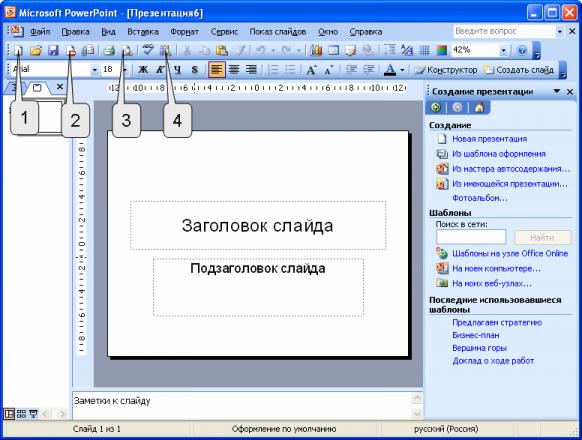The width and height of the screenshot is (582, 440).
Task: Save presentation with floppy disk icon
Action: [x=53, y=50]
